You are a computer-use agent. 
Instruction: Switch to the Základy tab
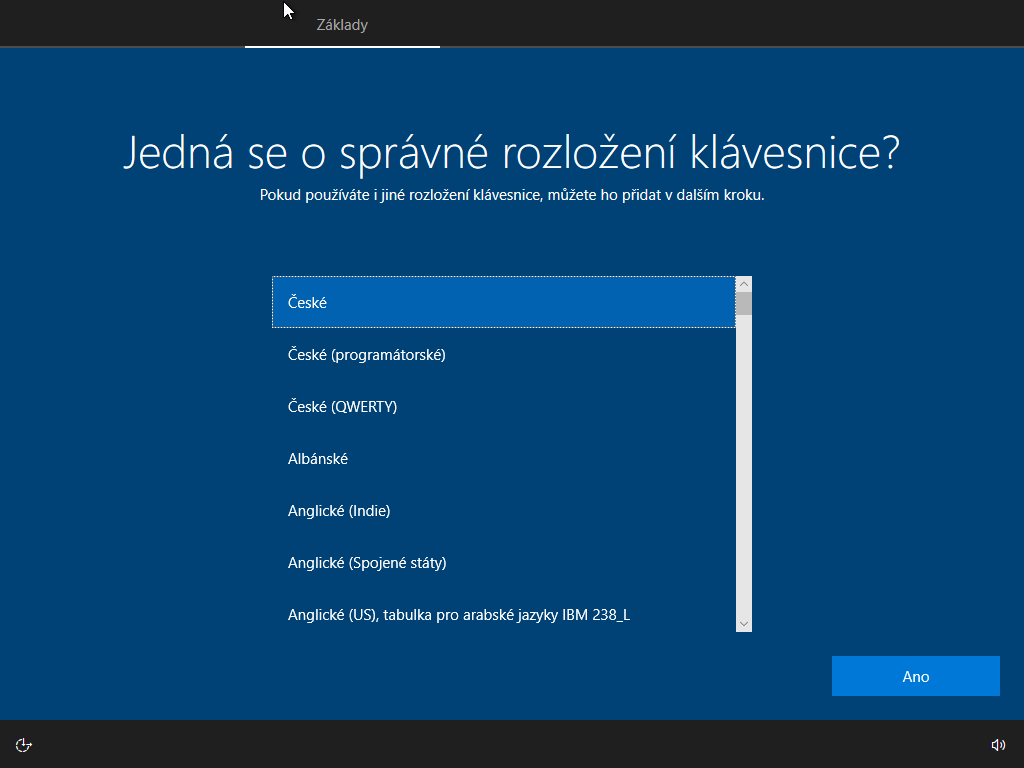point(342,25)
